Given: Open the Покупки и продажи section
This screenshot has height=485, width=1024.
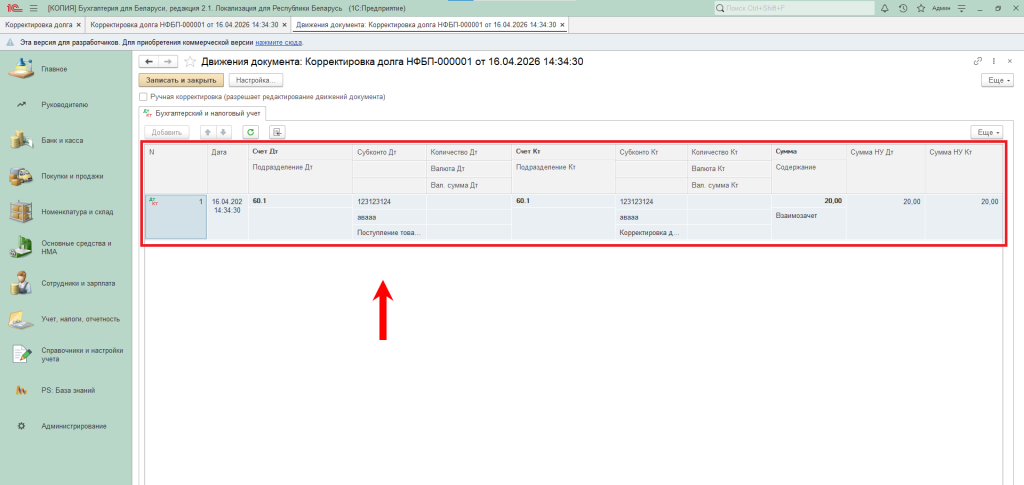Looking at the screenshot, I should (72, 176).
